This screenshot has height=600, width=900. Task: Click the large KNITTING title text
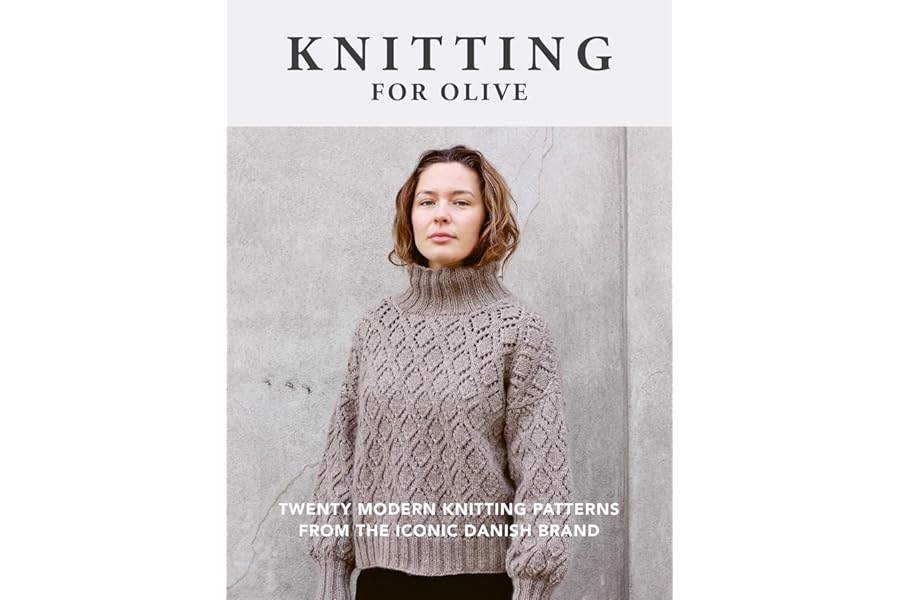tap(449, 53)
